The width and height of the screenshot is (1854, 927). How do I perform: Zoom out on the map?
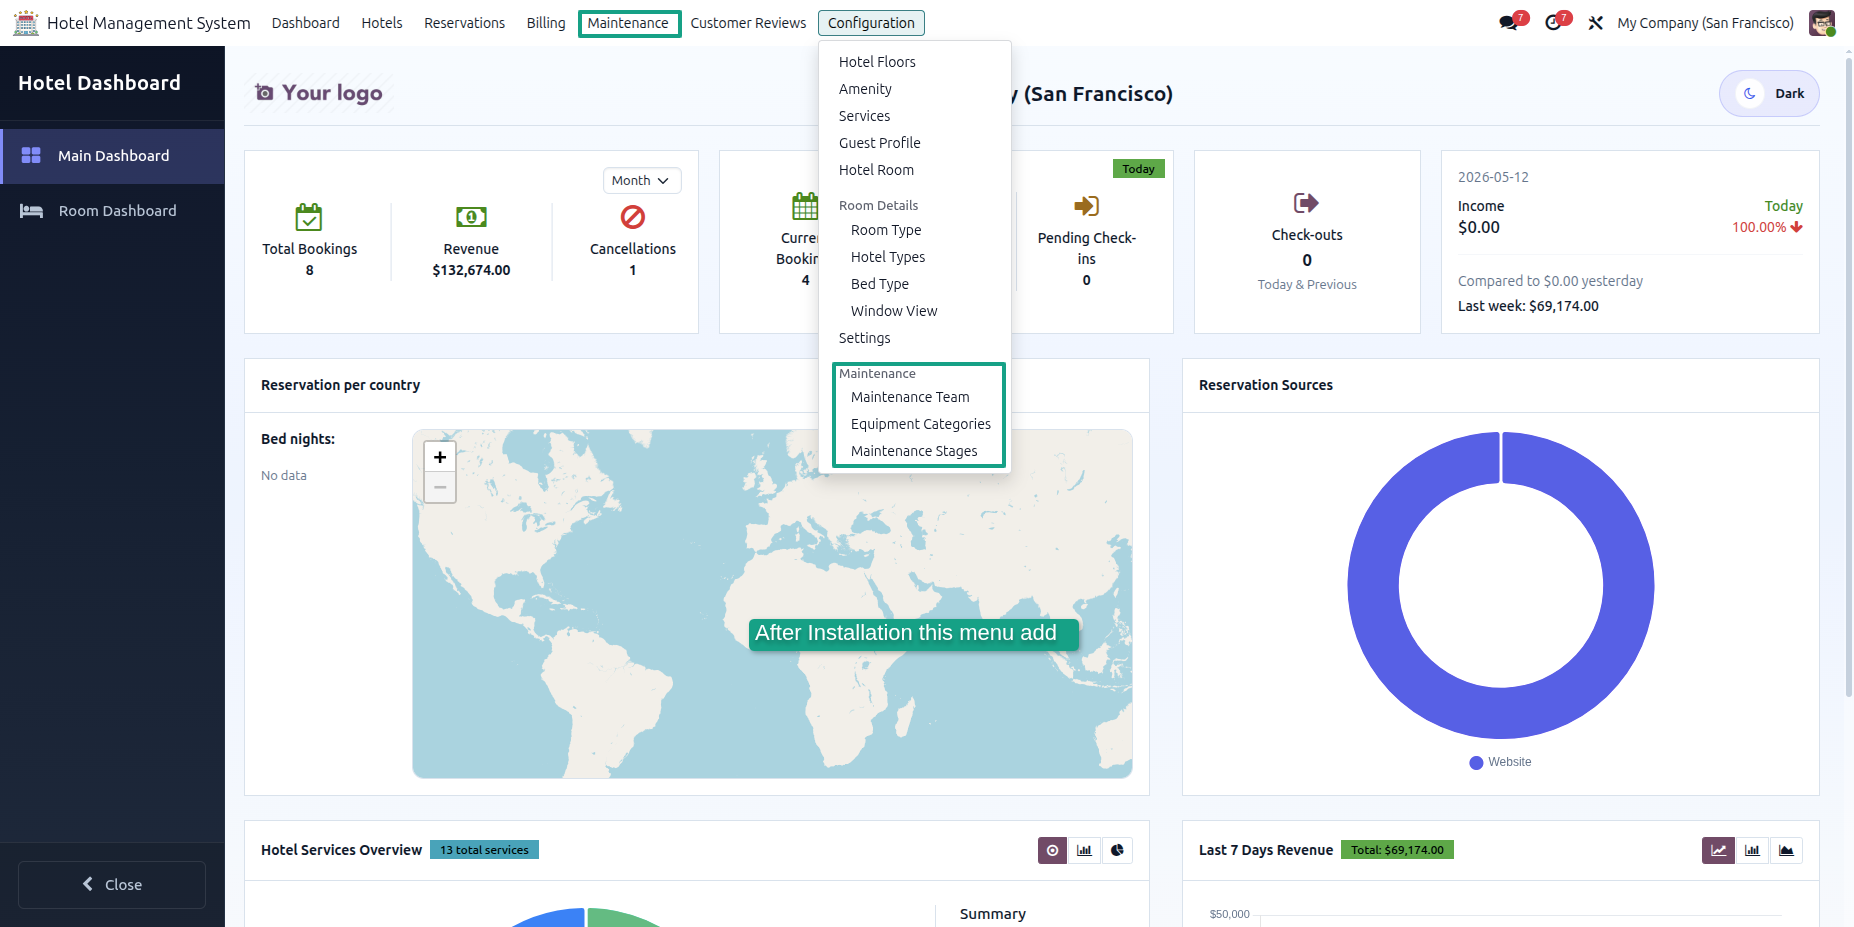(x=440, y=487)
